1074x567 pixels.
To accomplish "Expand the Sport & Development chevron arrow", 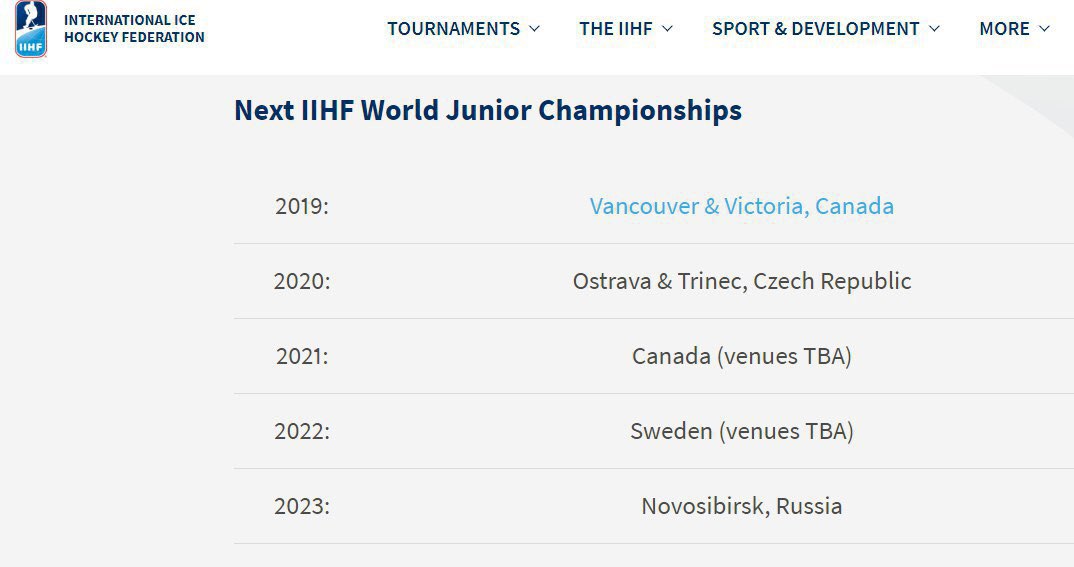I will [x=934, y=29].
